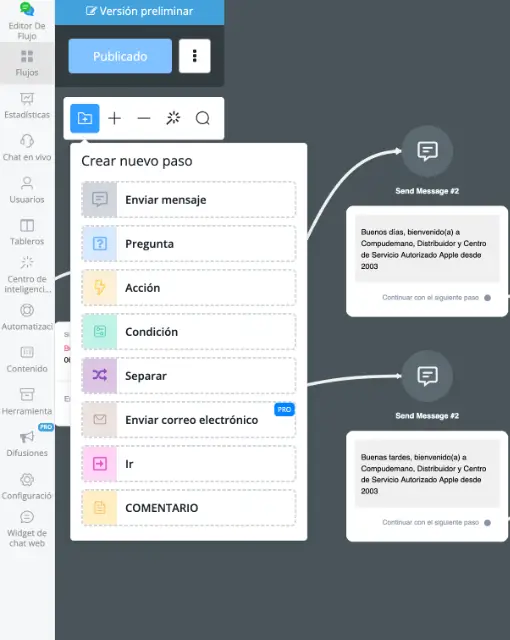This screenshot has width=510, height=640.
Task: Open Widget de chat web in sidebar
Action: pos(27,529)
